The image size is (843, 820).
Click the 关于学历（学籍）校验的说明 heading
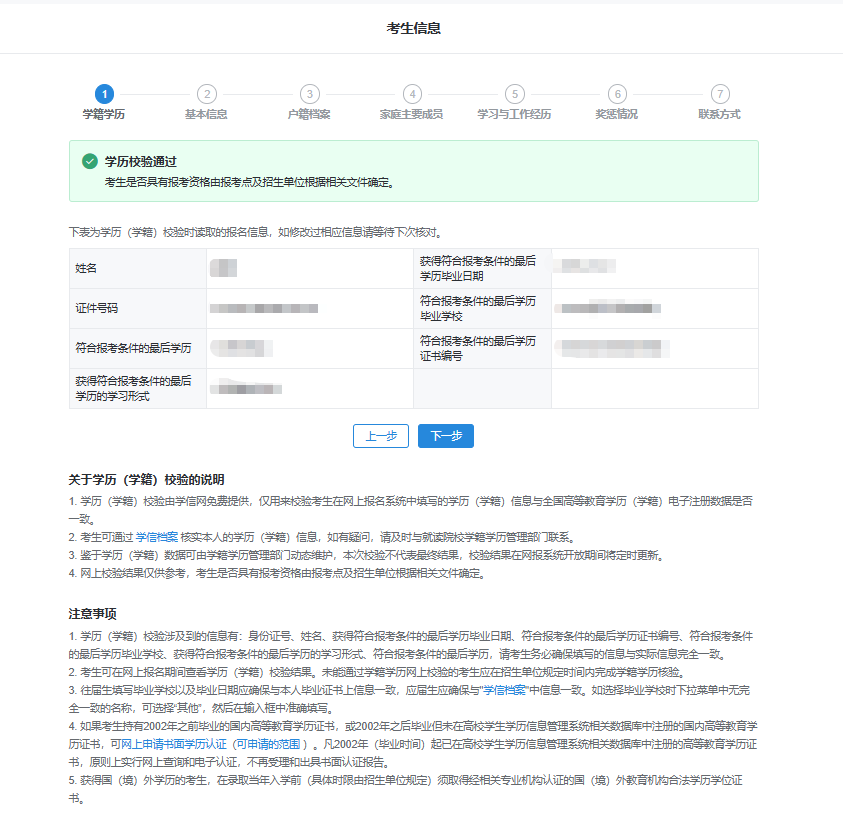[146, 480]
